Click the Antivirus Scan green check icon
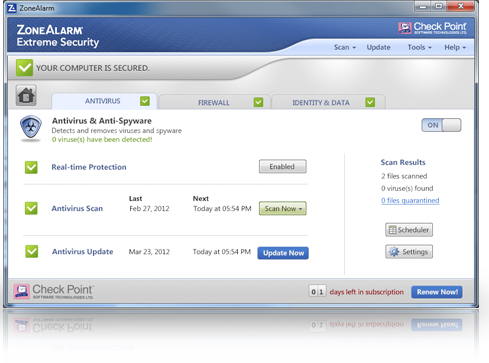Viewport: 489px width, 363px height. click(x=31, y=208)
